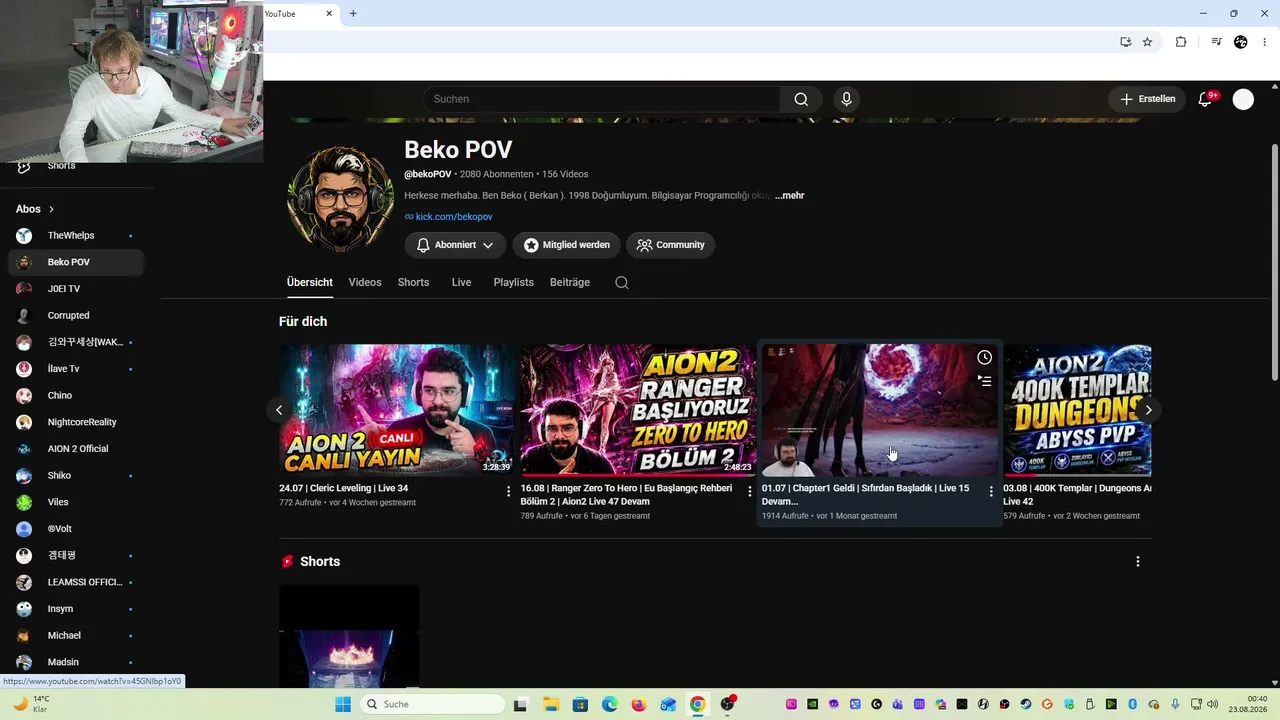
Task: Open the Shorts section options menu
Action: coord(1137,562)
